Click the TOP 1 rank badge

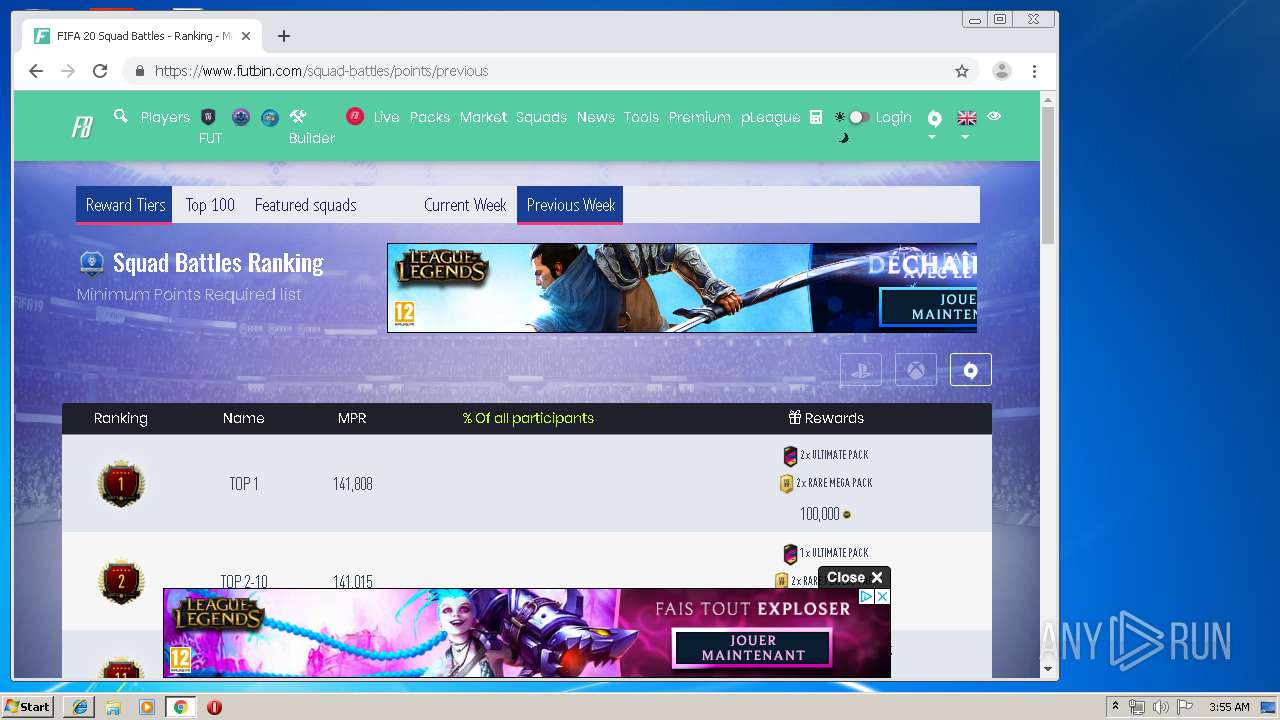pyautogui.click(x=121, y=484)
